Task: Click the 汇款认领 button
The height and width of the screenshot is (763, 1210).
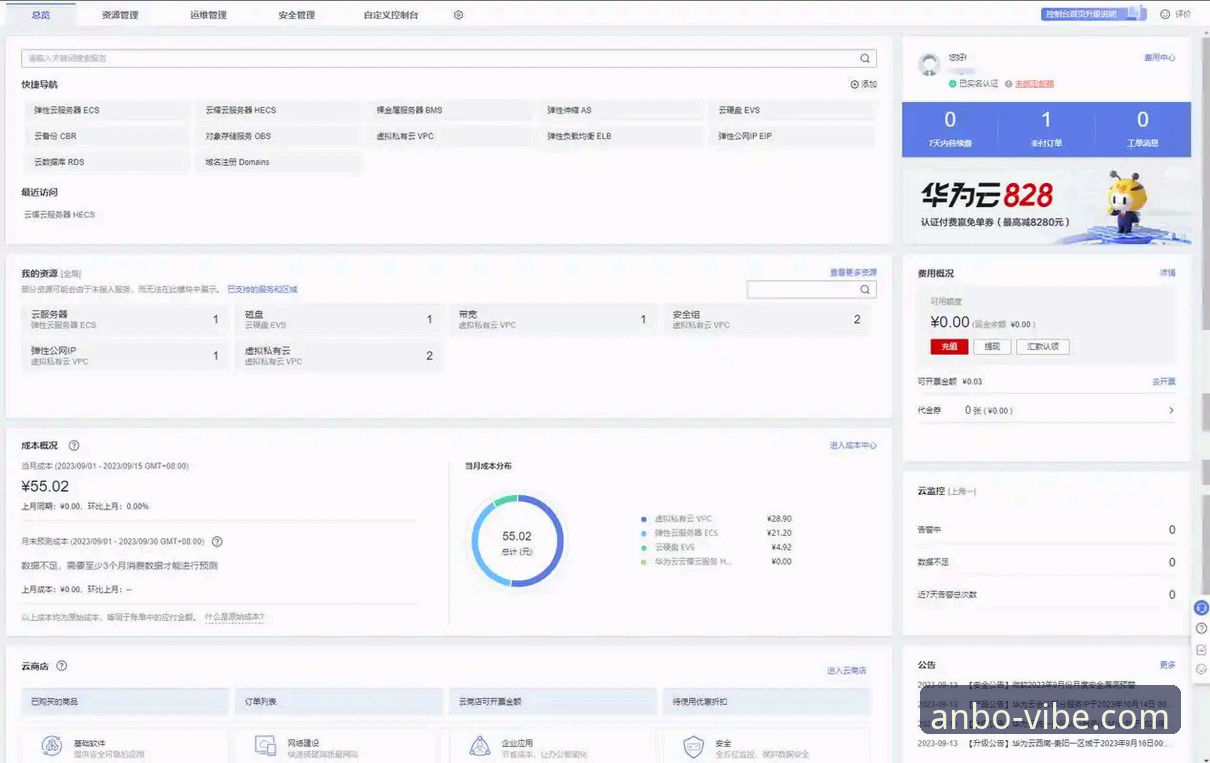Action: (1043, 347)
